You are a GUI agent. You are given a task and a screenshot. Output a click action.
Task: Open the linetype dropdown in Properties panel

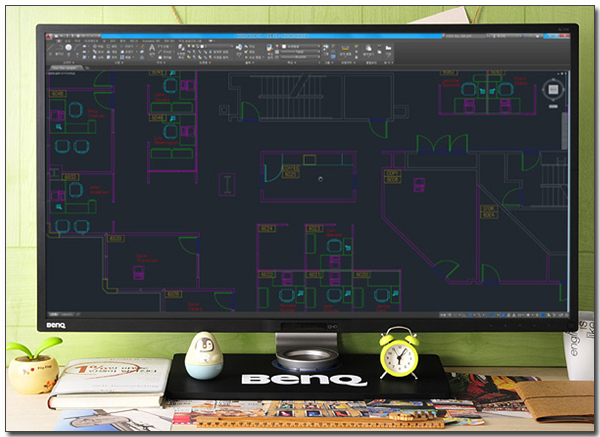coord(301,57)
